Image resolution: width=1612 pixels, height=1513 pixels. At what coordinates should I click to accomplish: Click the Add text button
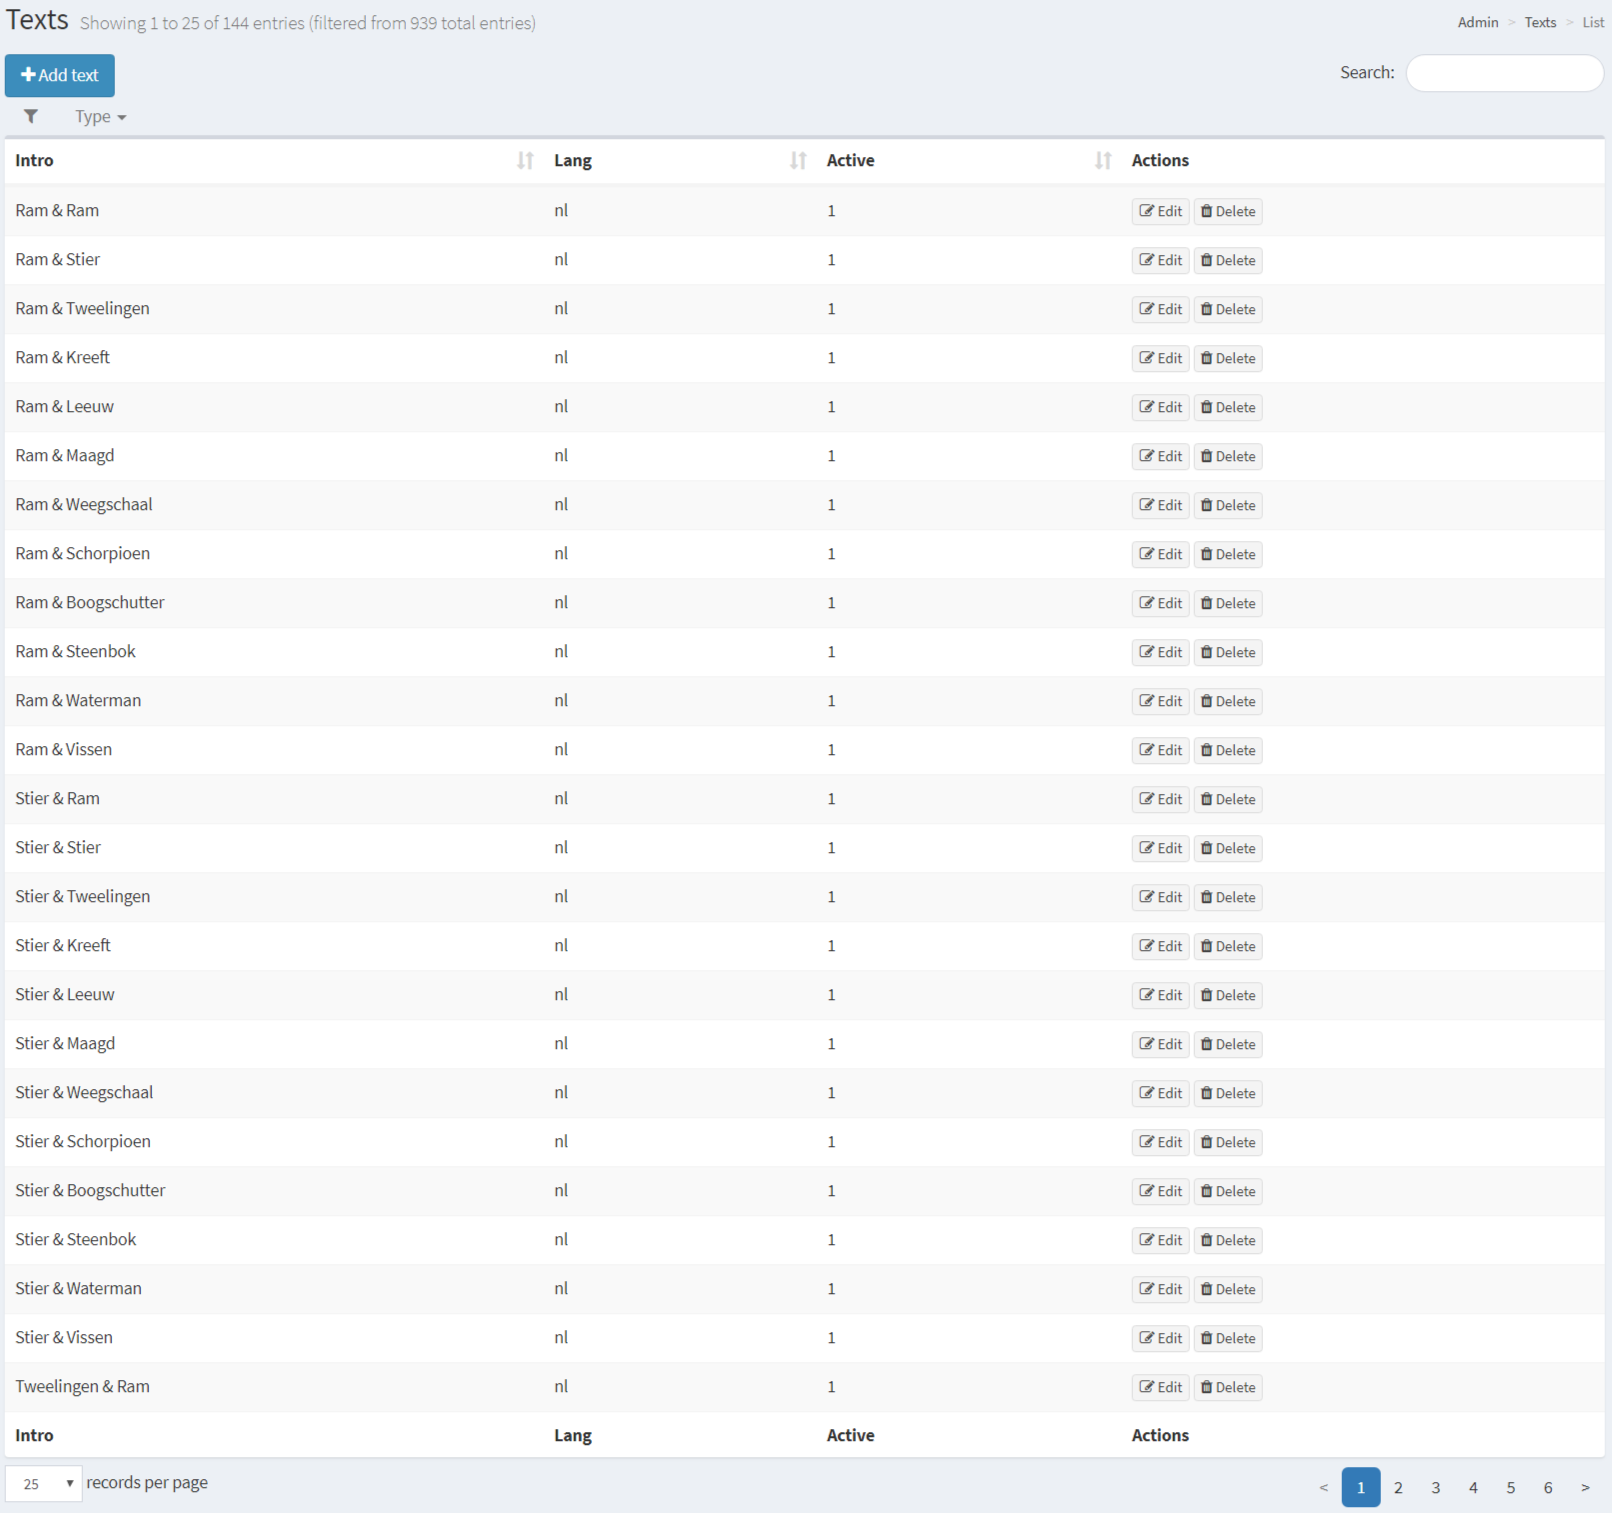[60, 76]
